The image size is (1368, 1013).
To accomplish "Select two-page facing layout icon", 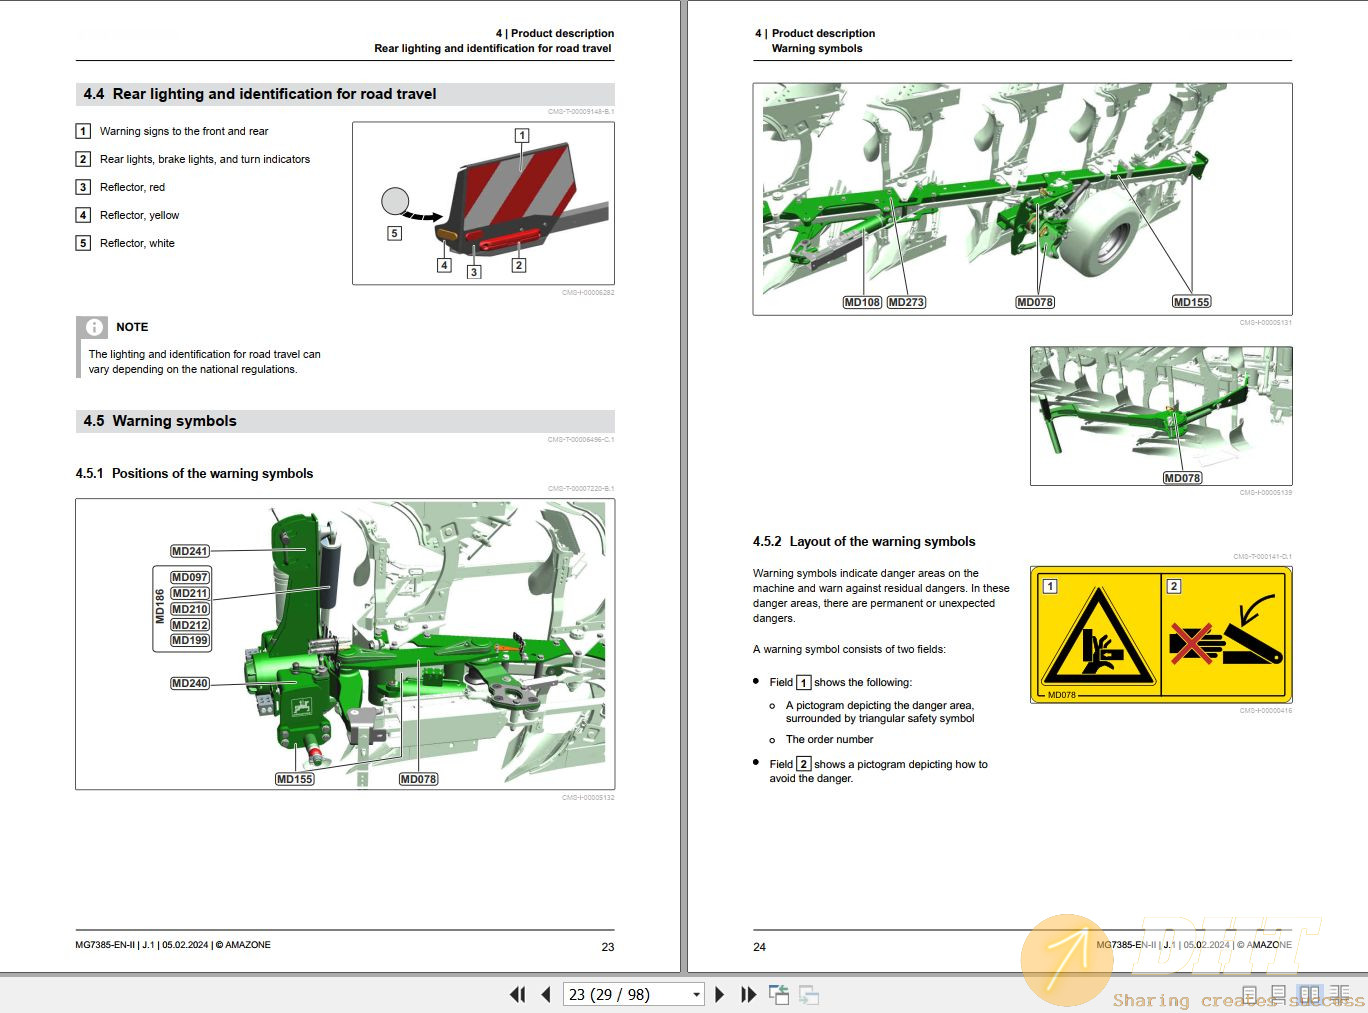I will pyautogui.click(x=1309, y=994).
